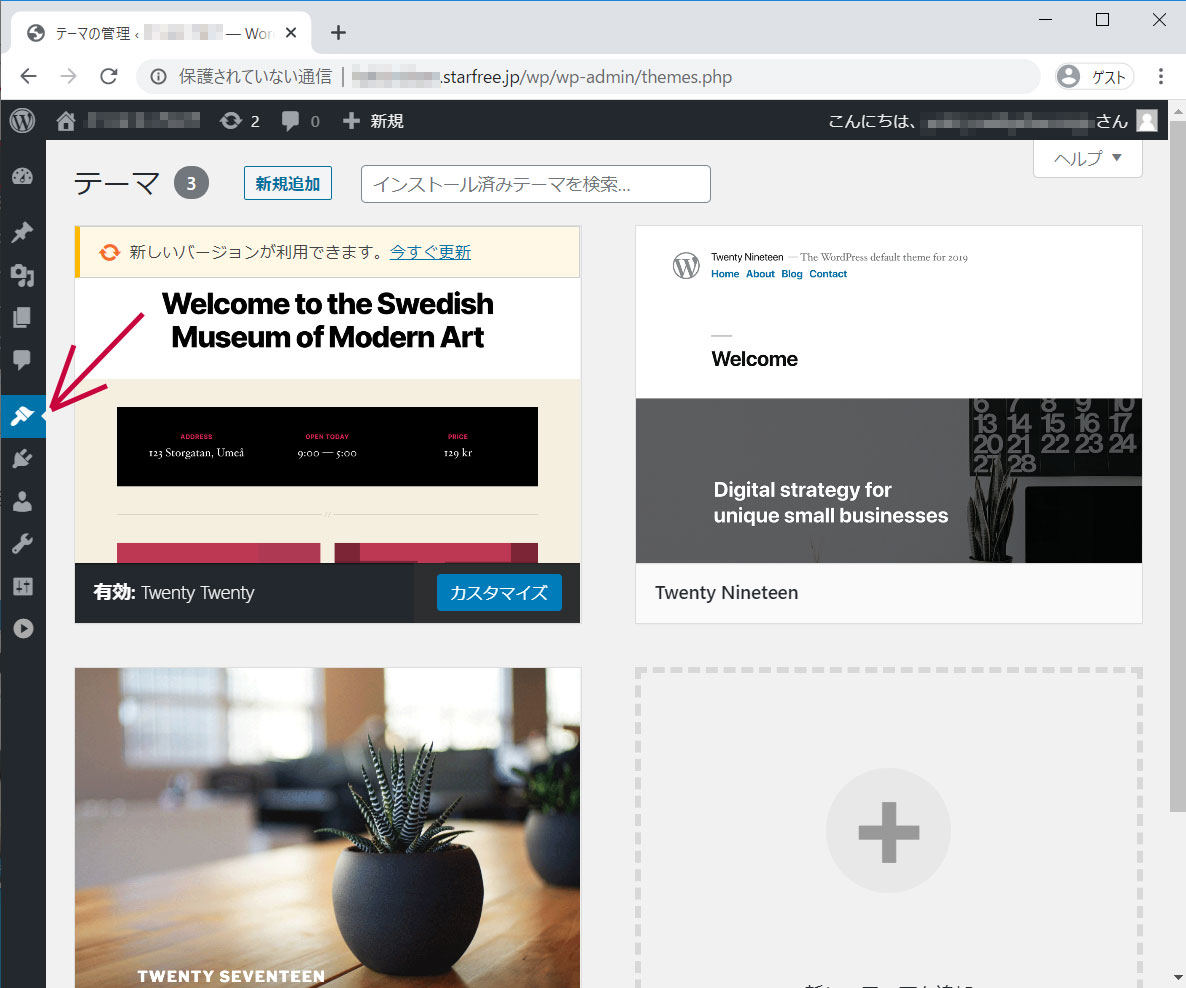Screen dimensions: 1186x988
Task: Visit site via the home icon
Action: tap(66, 120)
